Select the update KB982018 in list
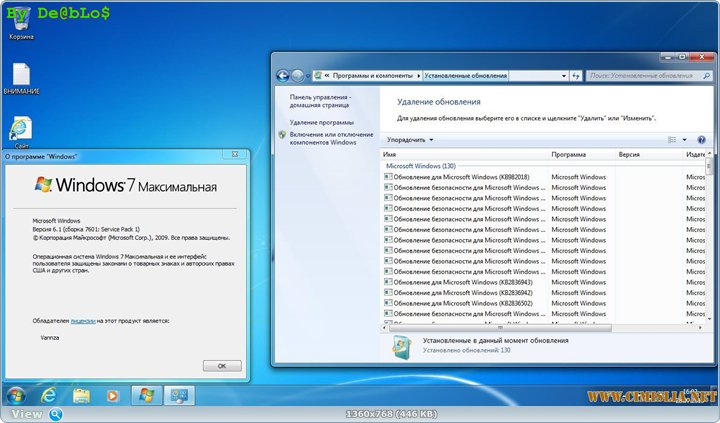This screenshot has width=720, height=423. pyautogui.click(x=460, y=177)
